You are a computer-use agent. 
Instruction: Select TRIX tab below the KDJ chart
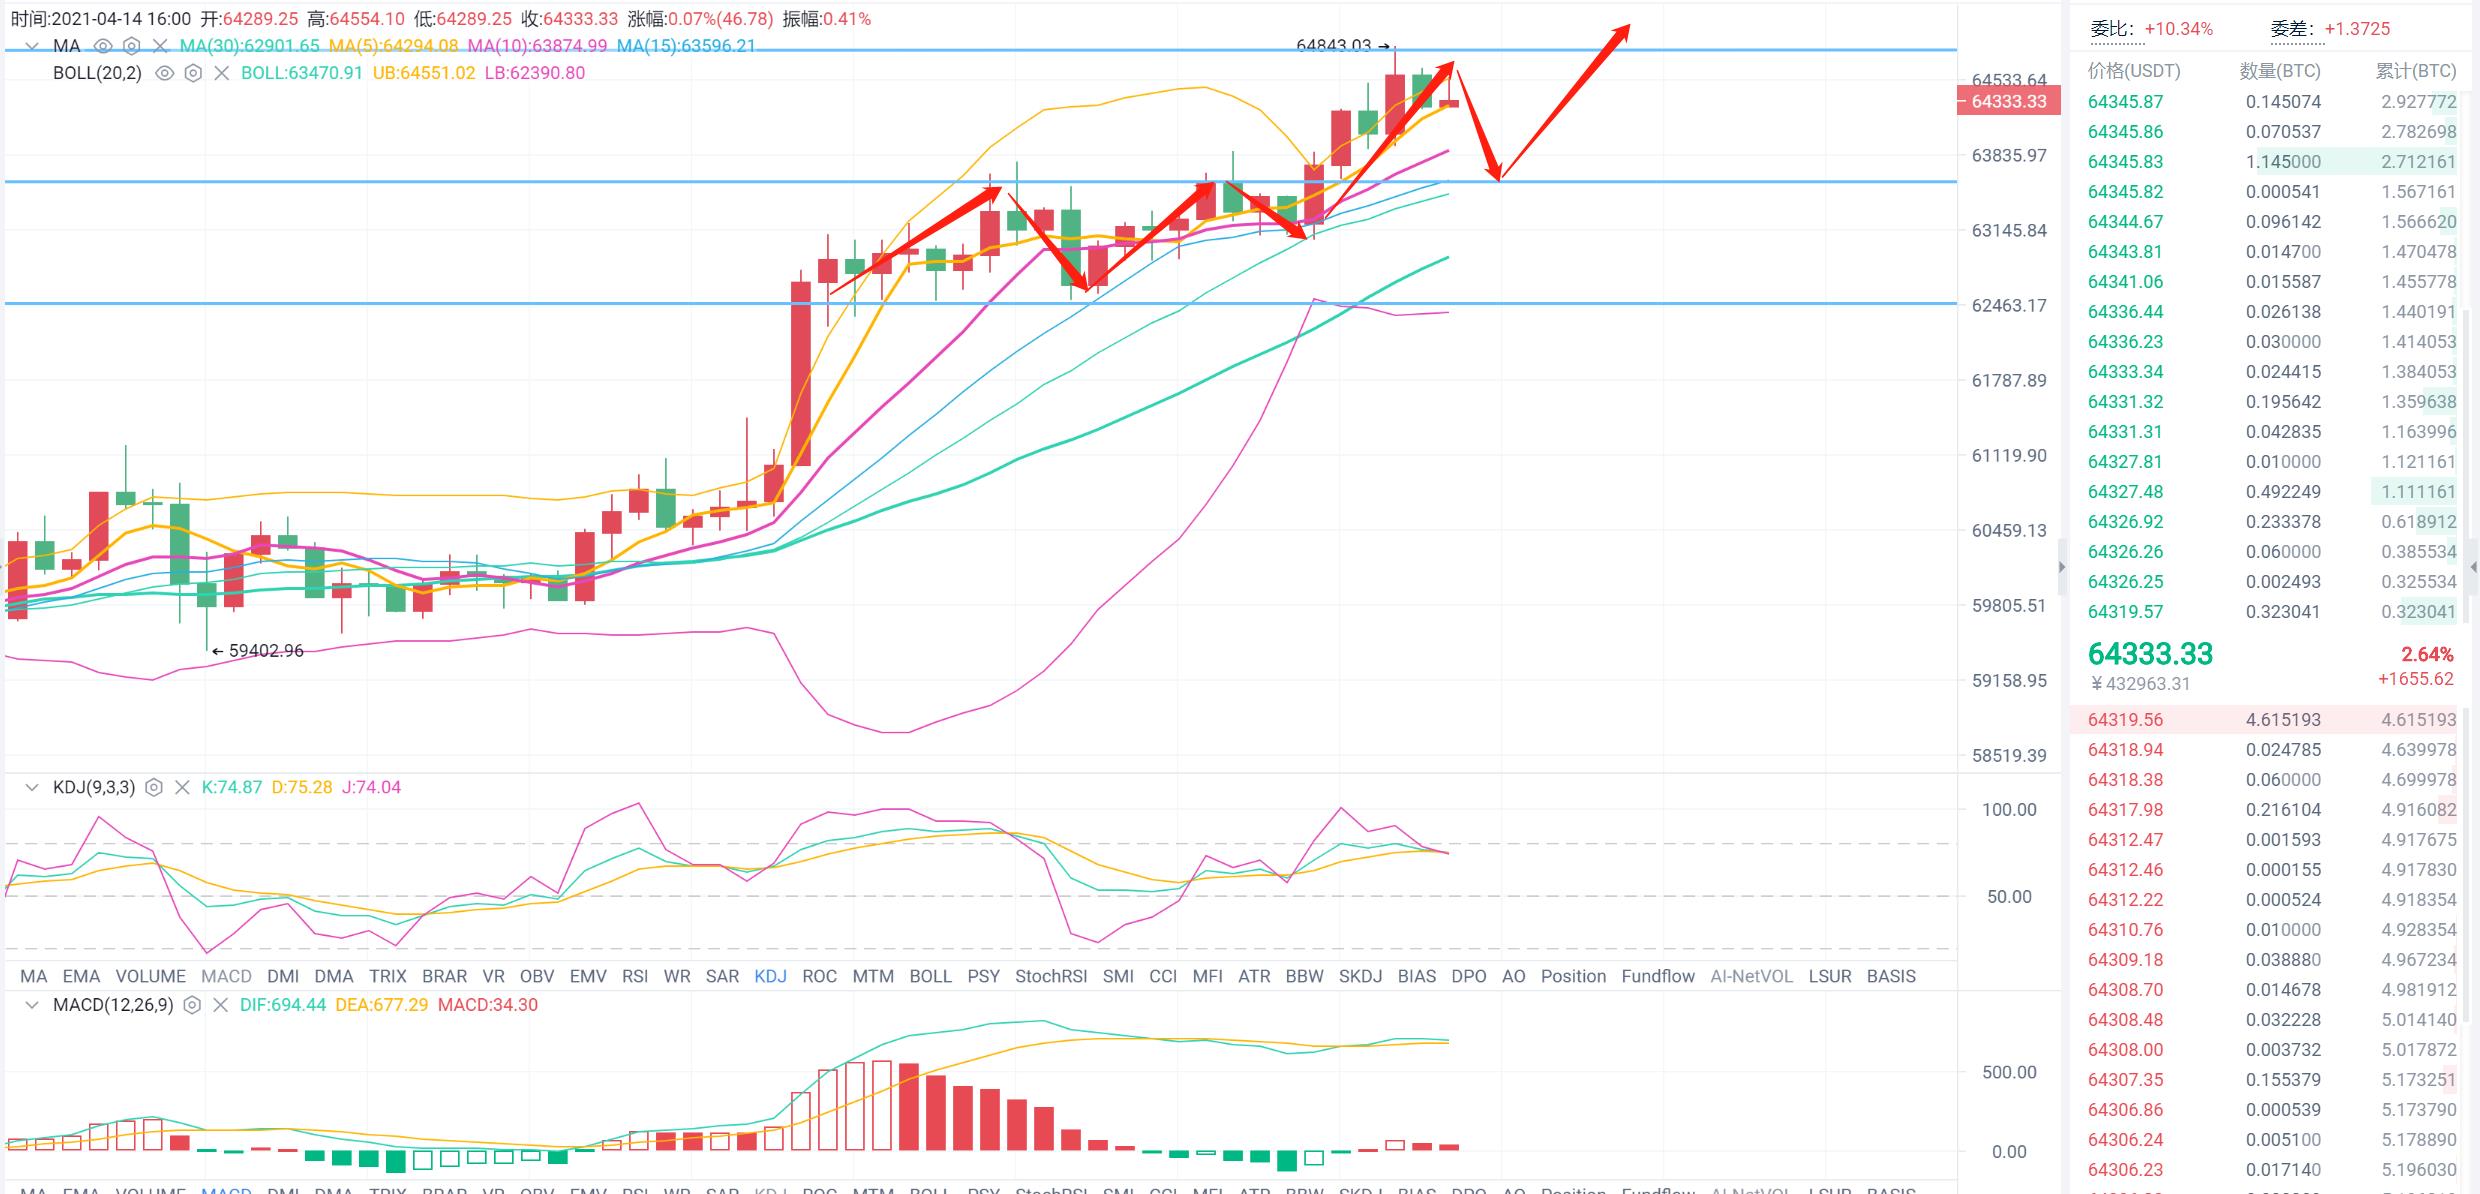tap(387, 976)
